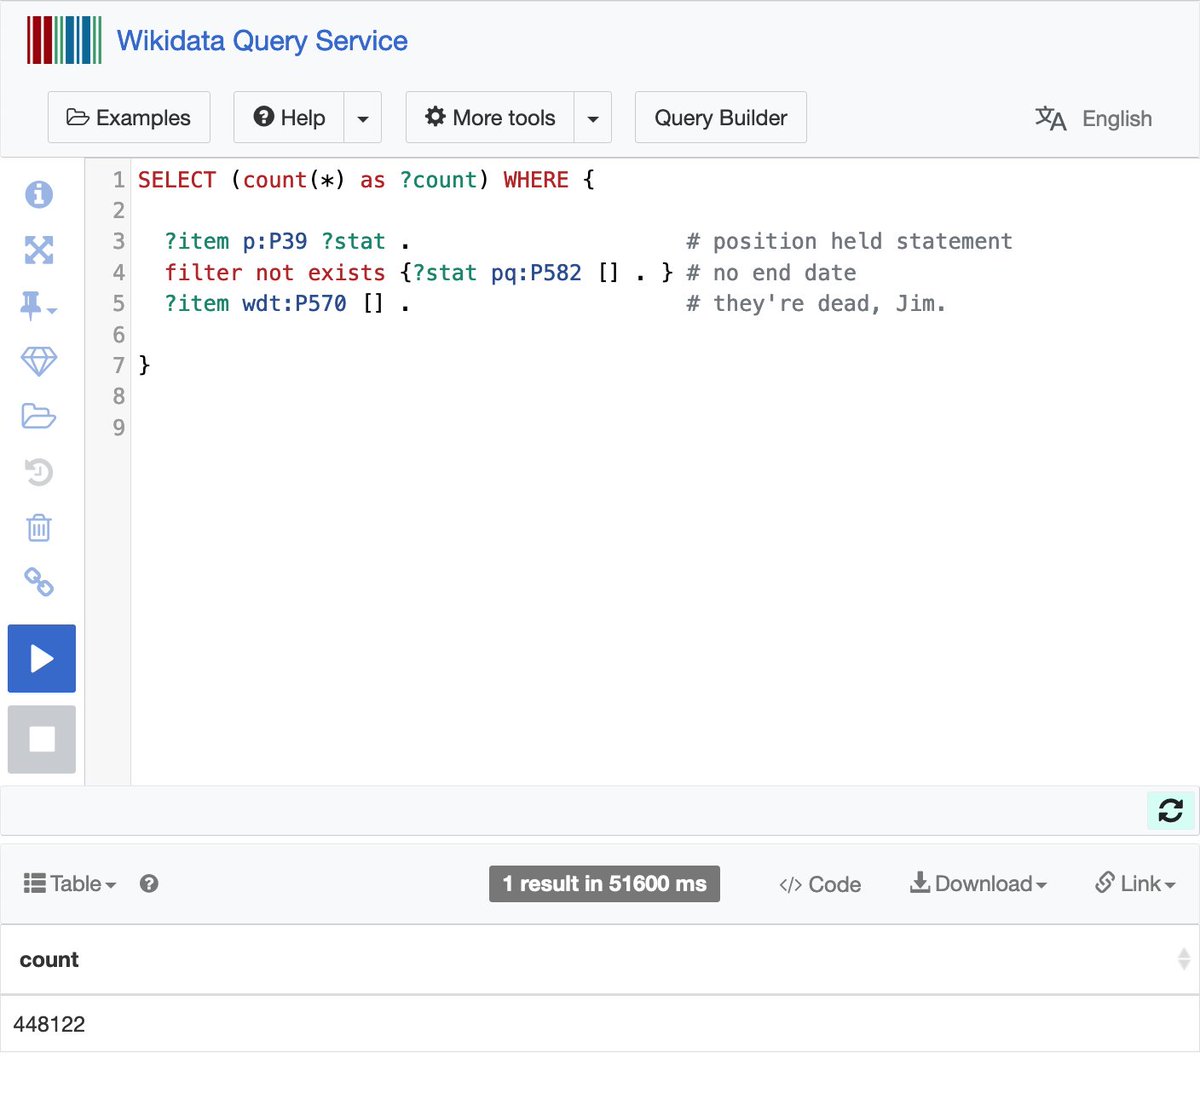1200x1099 pixels.
Task: Click the Help button
Action: point(289,117)
